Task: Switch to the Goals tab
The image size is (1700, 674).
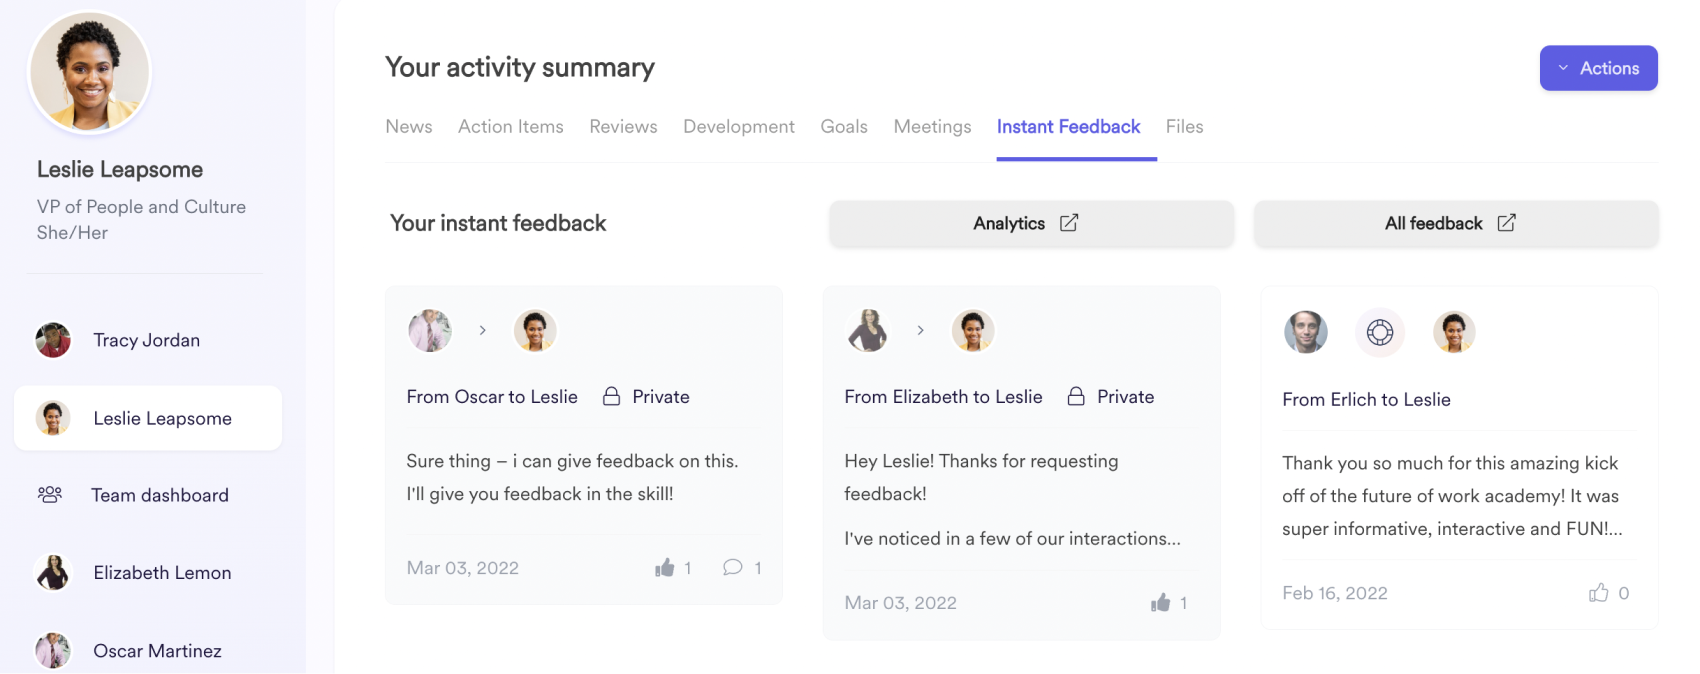Action: (x=844, y=127)
